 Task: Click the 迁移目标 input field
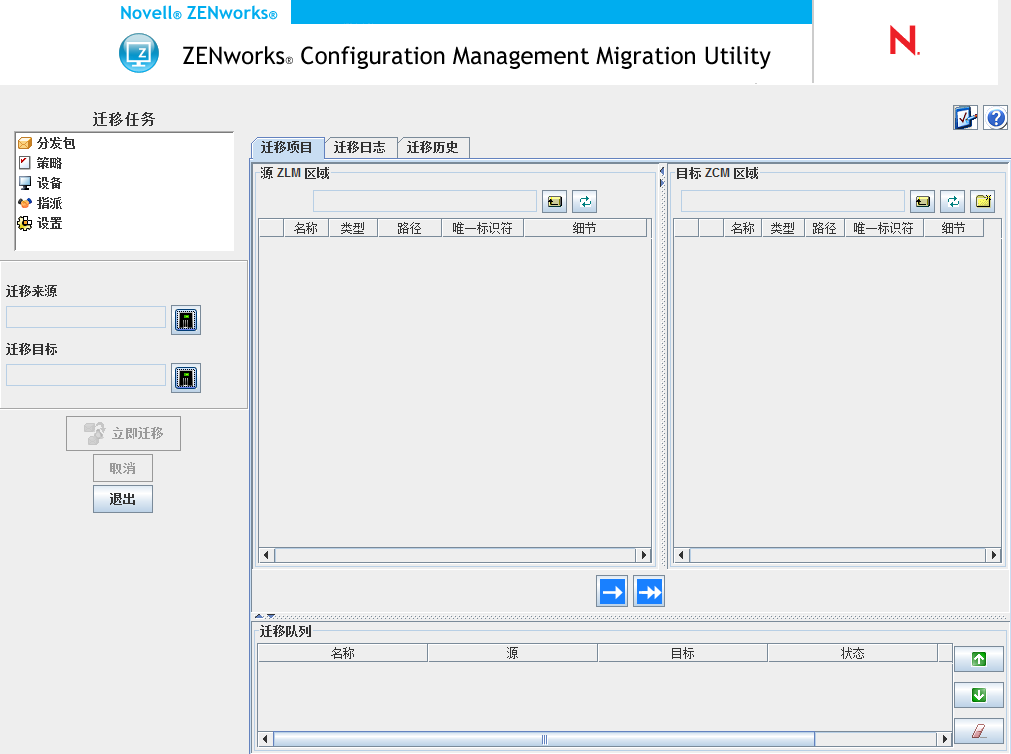pyautogui.click(x=86, y=375)
